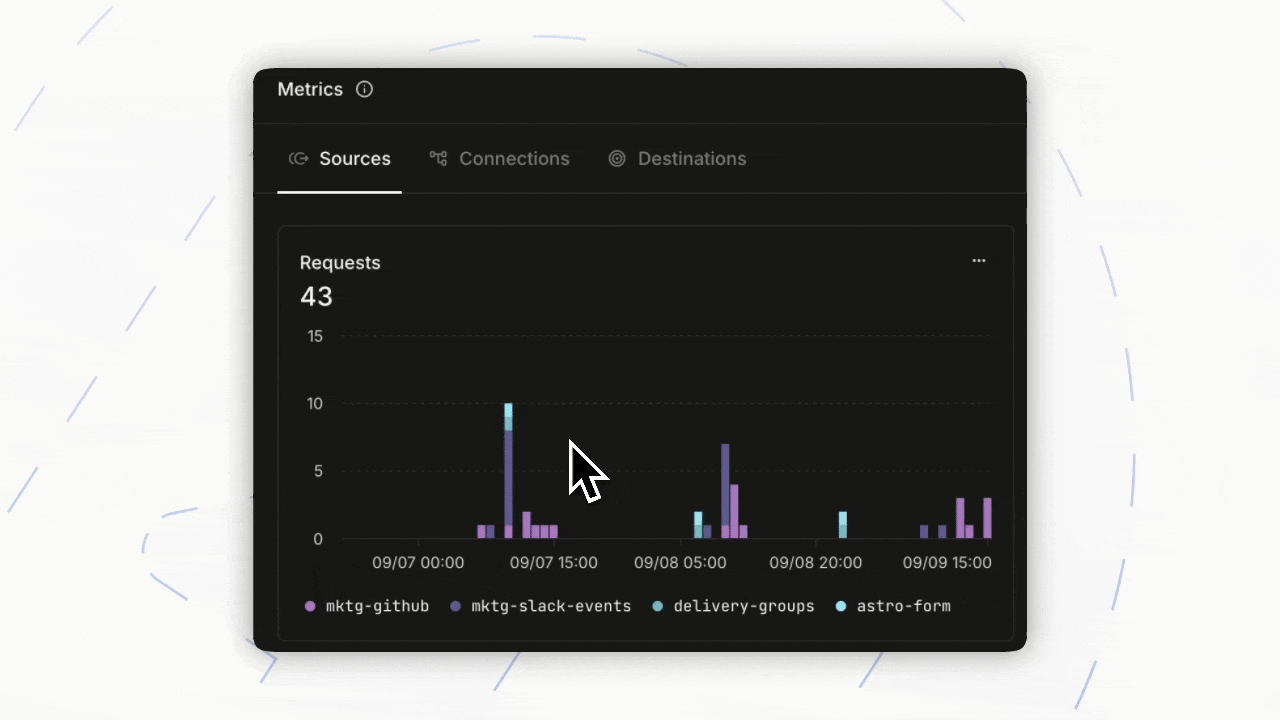Click the Connections tab node icon
The image size is (1280, 720).
pyautogui.click(x=438, y=158)
